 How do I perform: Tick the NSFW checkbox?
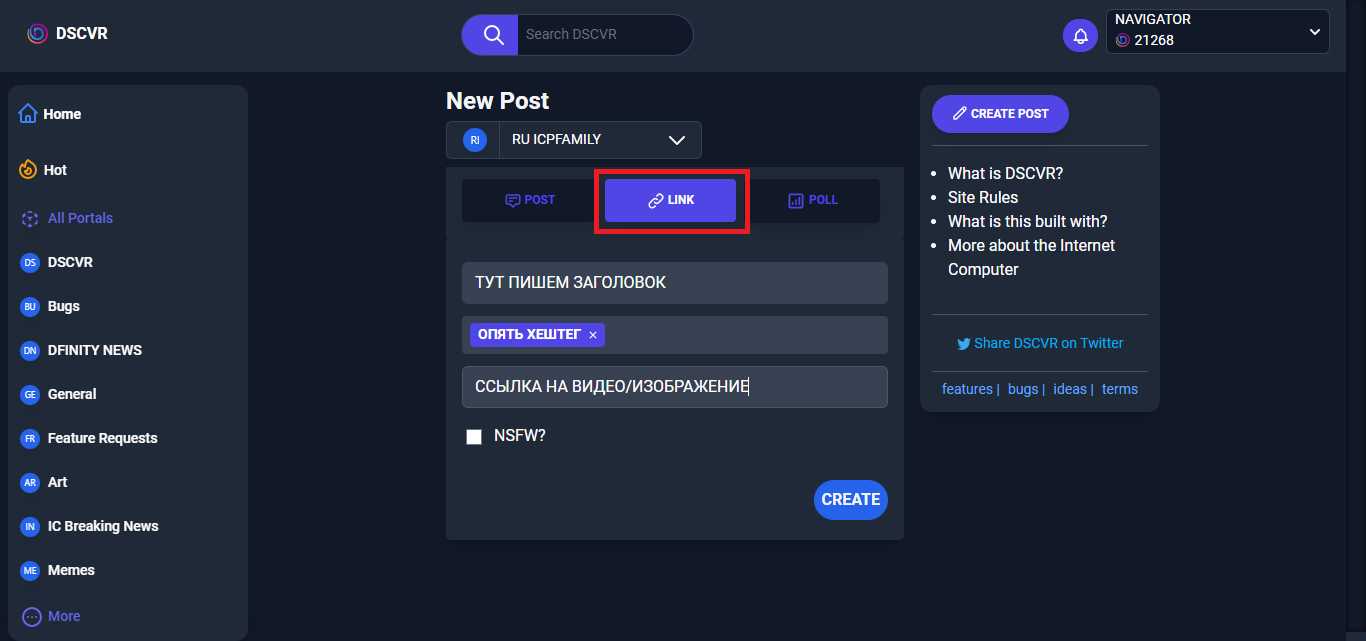[x=474, y=437]
